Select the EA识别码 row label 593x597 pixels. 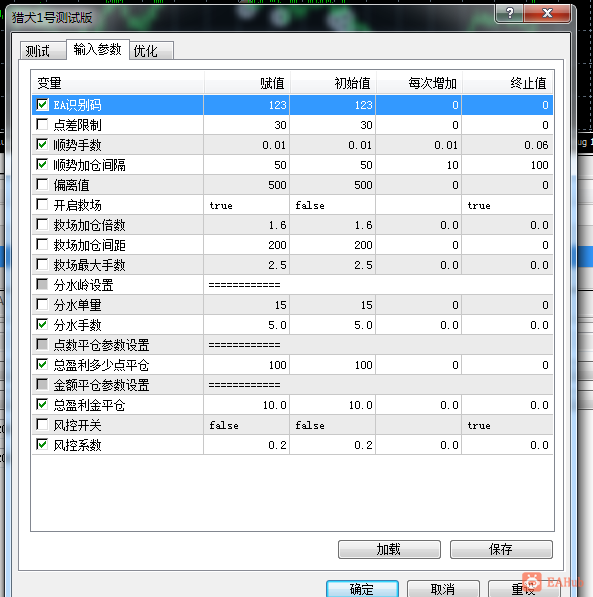pyautogui.click(x=77, y=105)
